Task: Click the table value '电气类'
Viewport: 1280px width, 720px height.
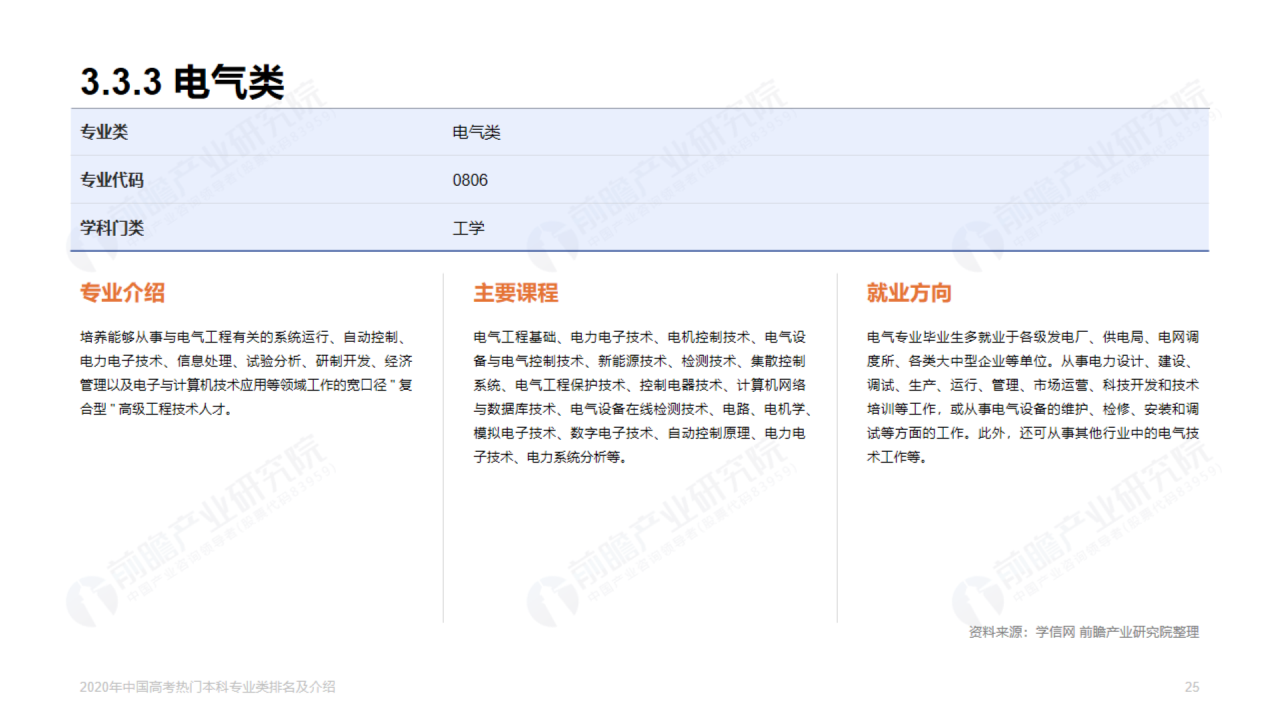Action: pyautogui.click(x=476, y=132)
